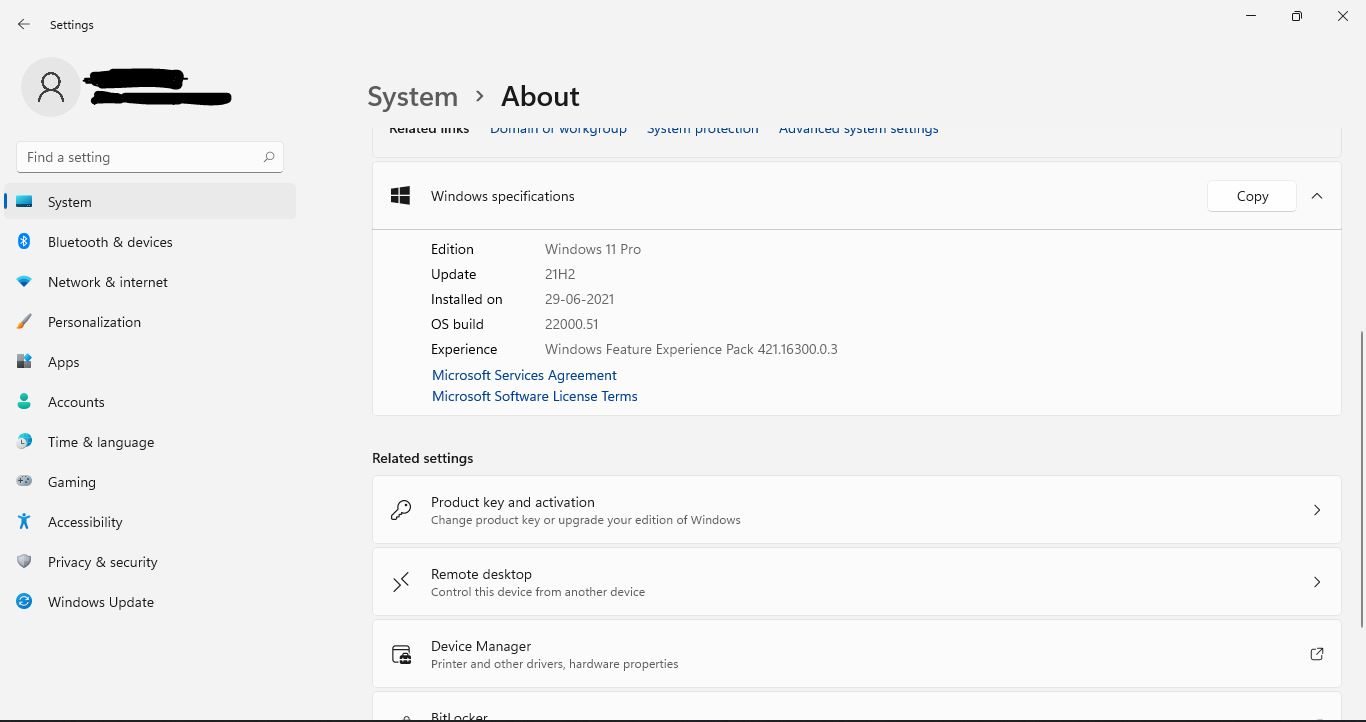This screenshot has height=722, width=1366.
Task: Collapse the Windows specifications section
Action: pos(1317,196)
